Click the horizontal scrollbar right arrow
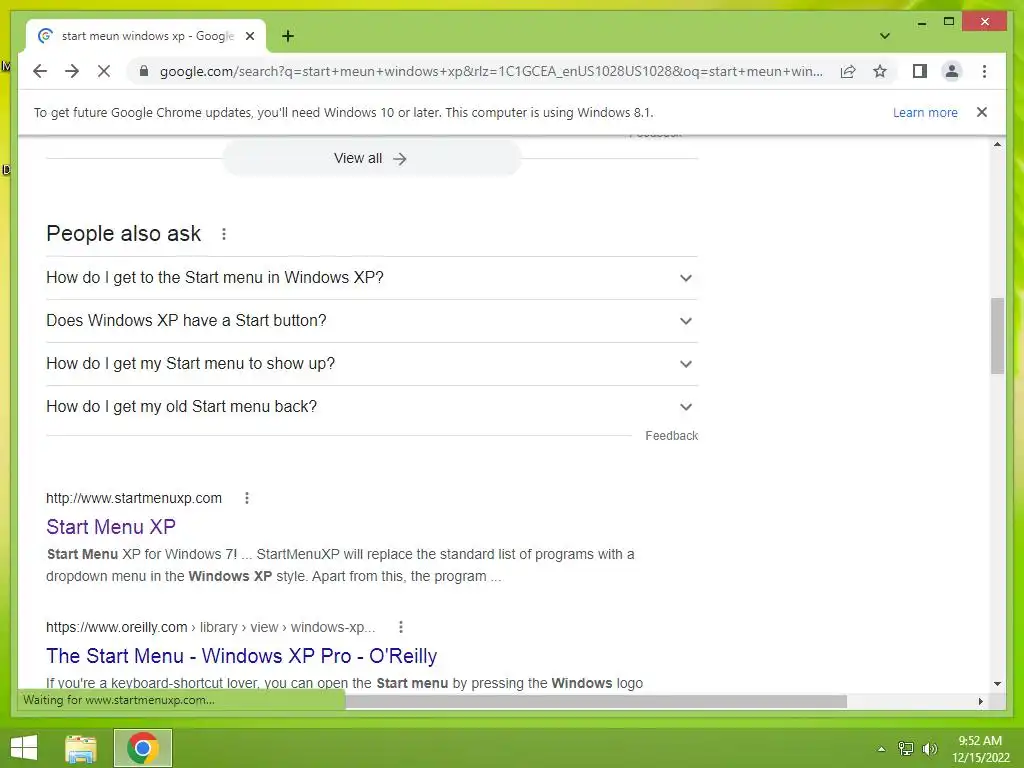Image resolution: width=1024 pixels, height=768 pixels. click(980, 701)
